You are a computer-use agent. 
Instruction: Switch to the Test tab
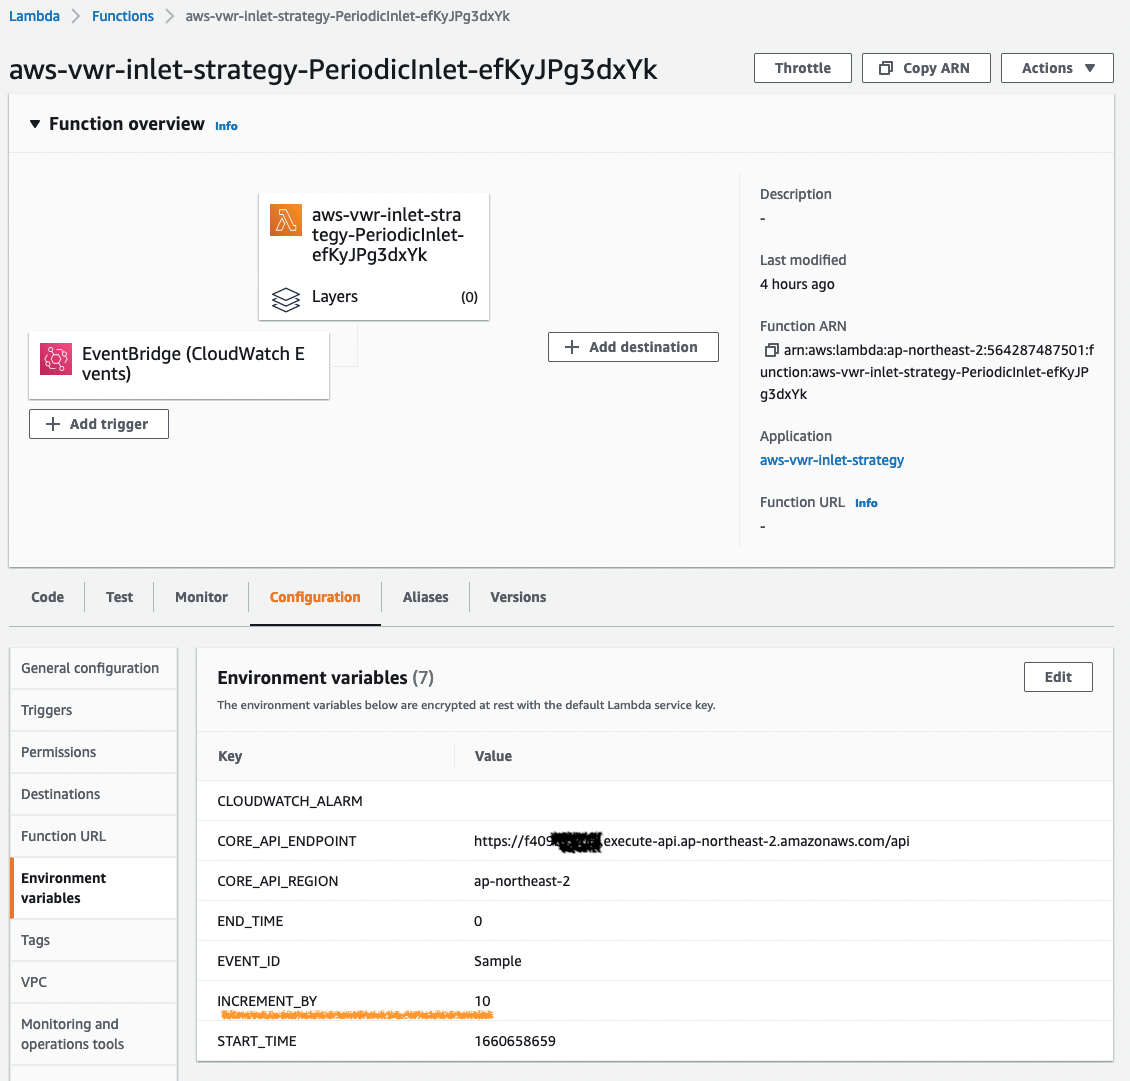tap(119, 597)
